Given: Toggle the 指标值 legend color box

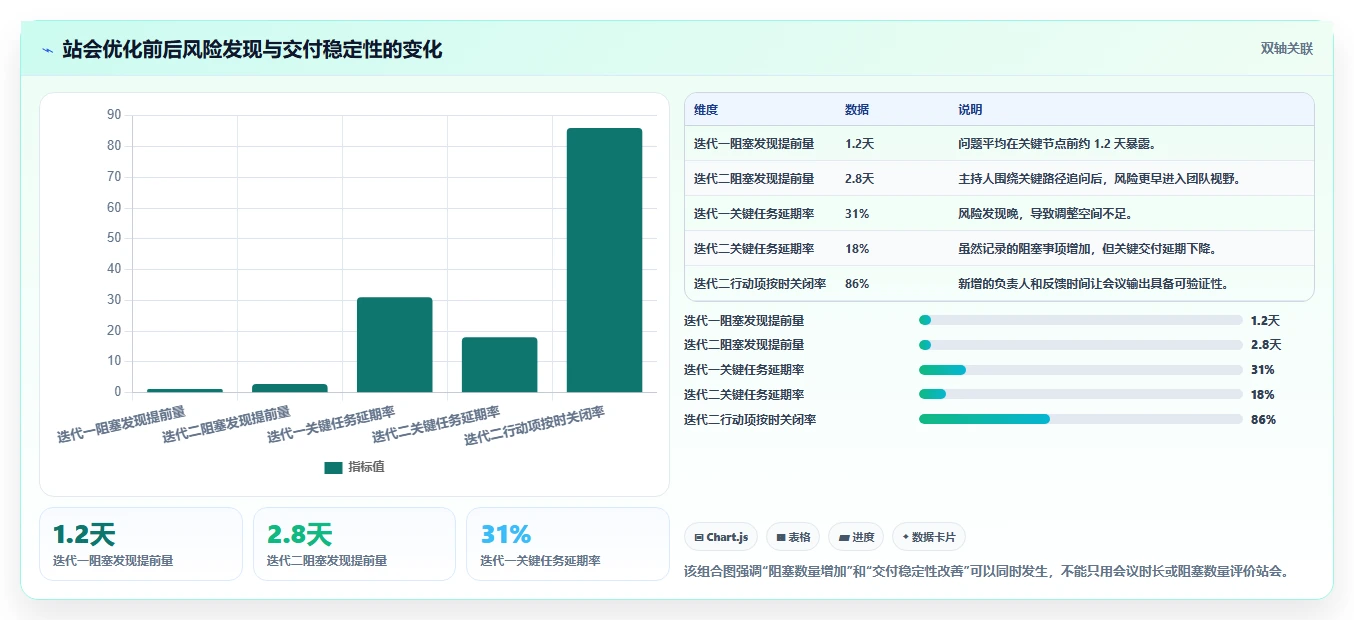Looking at the screenshot, I should 333,467.
